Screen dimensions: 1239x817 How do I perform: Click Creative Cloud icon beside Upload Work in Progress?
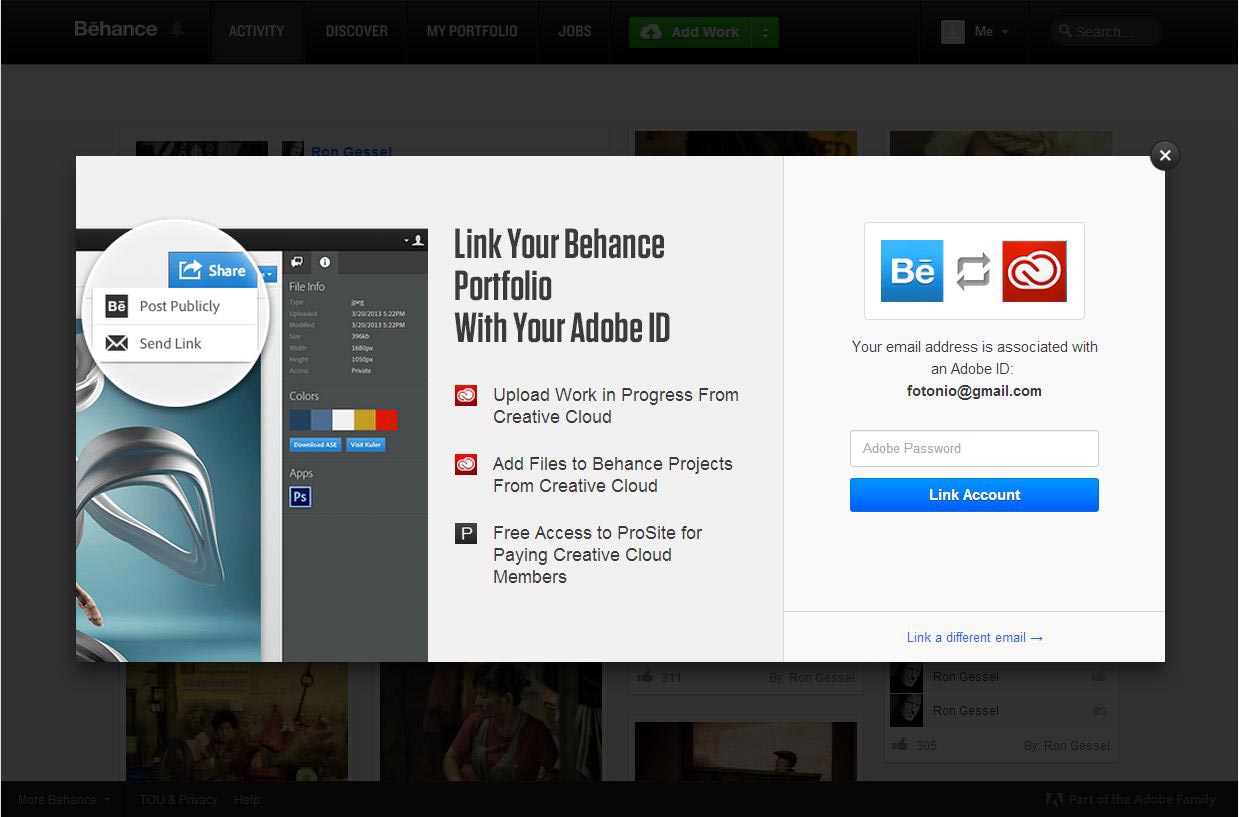tap(466, 395)
